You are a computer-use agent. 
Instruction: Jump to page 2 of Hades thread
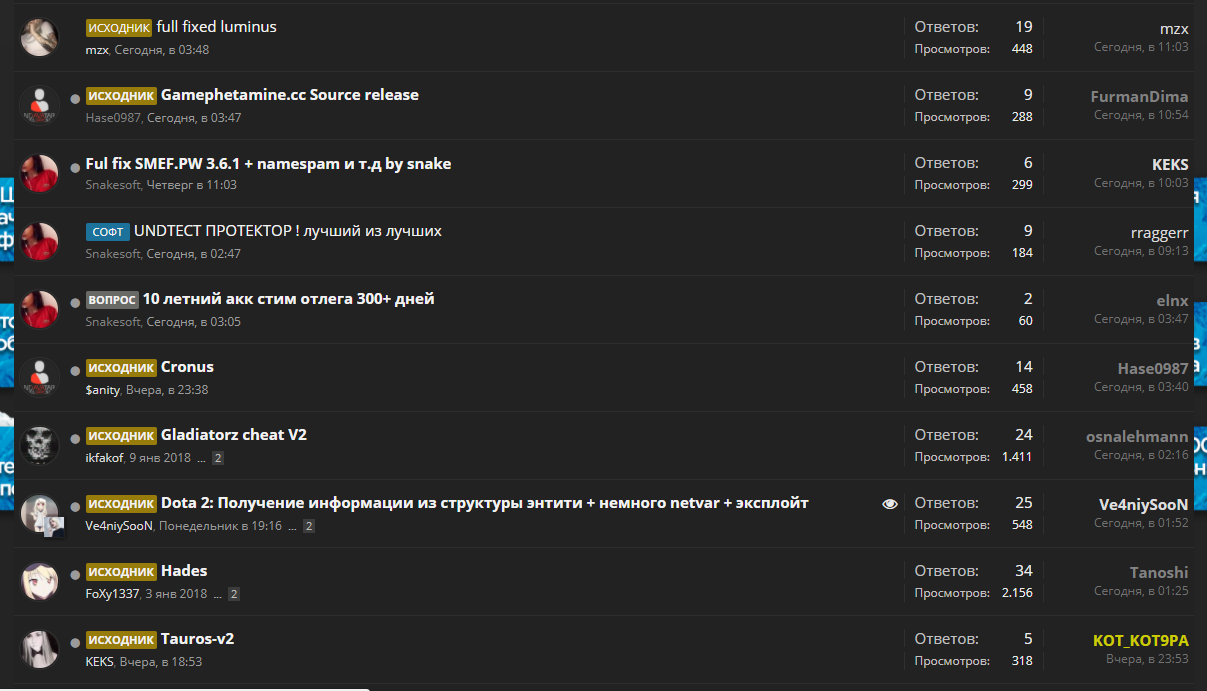tap(234, 594)
